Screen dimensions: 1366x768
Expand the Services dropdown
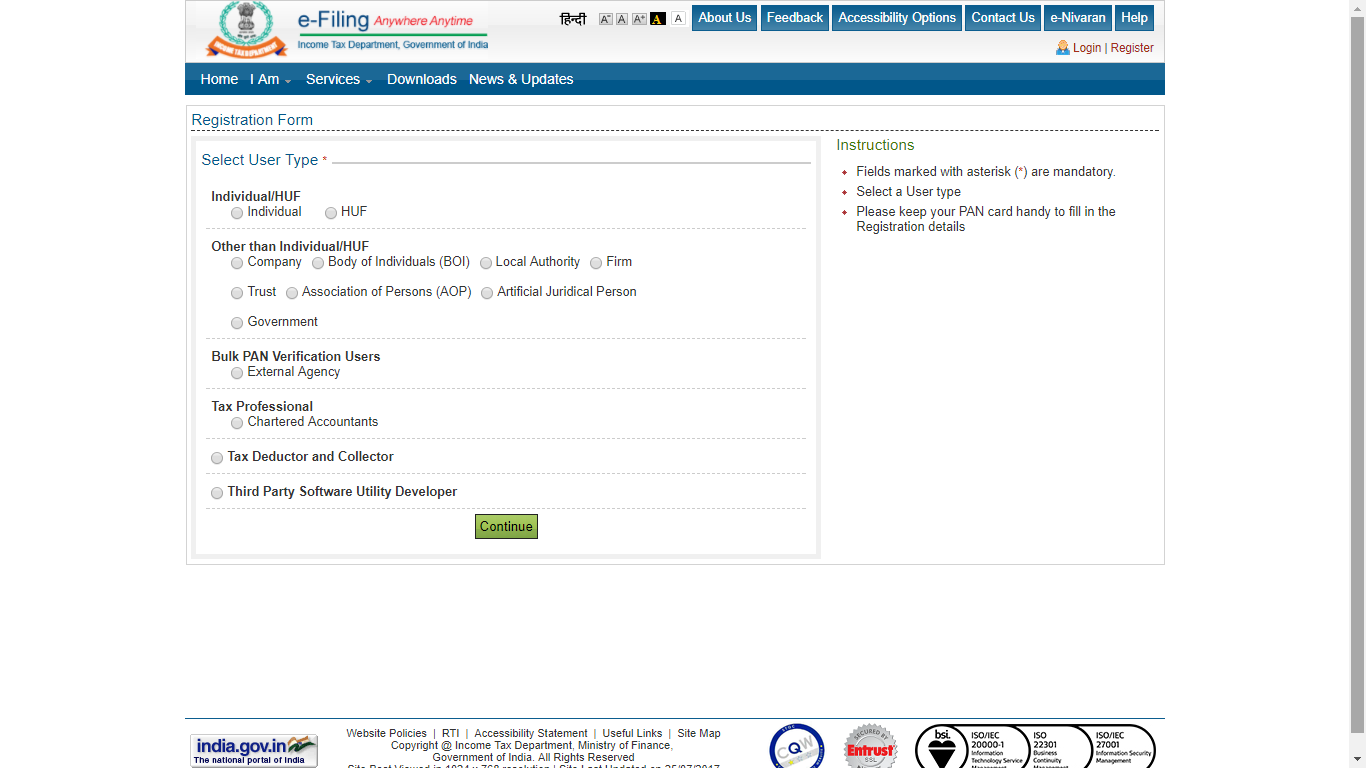tap(334, 79)
